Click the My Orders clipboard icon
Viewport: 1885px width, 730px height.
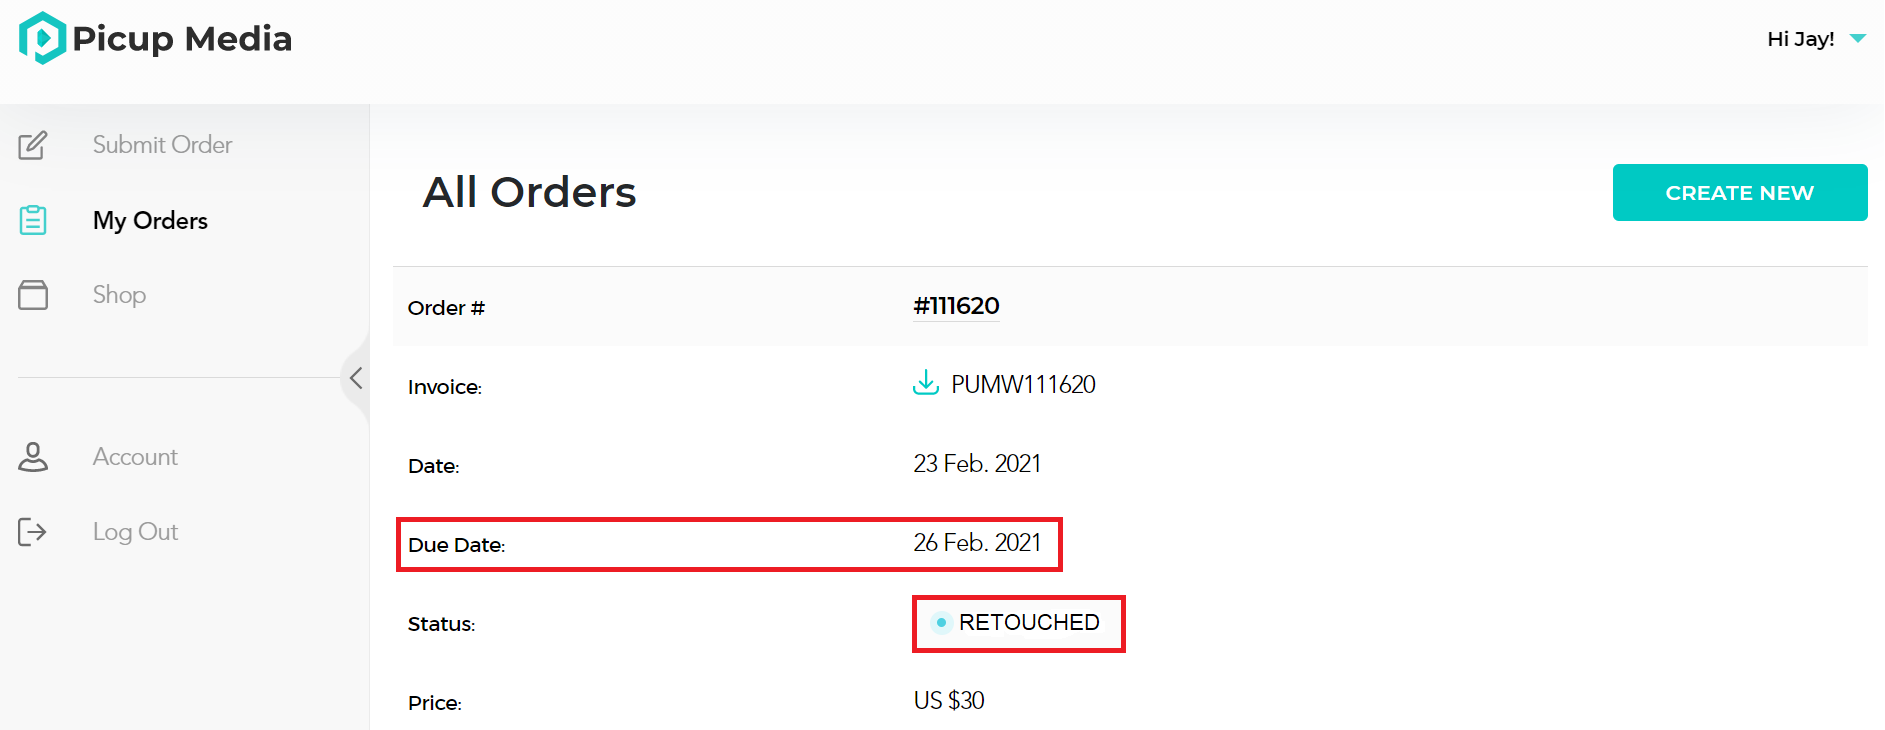point(33,220)
